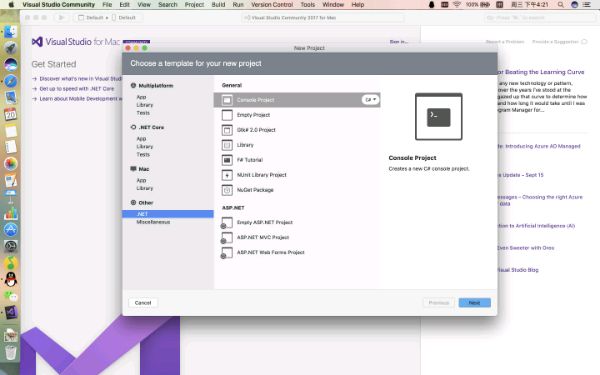Select .NET under Other
Screen dimensions: 600x375
click(168, 214)
